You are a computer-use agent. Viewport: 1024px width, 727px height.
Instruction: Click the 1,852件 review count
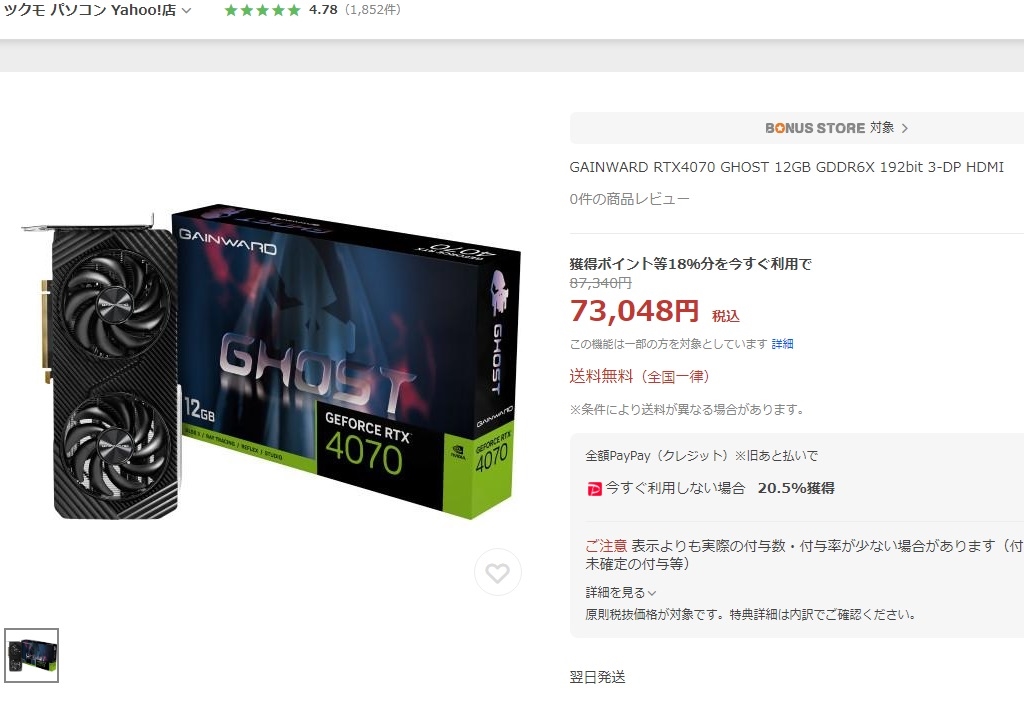(x=372, y=10)
